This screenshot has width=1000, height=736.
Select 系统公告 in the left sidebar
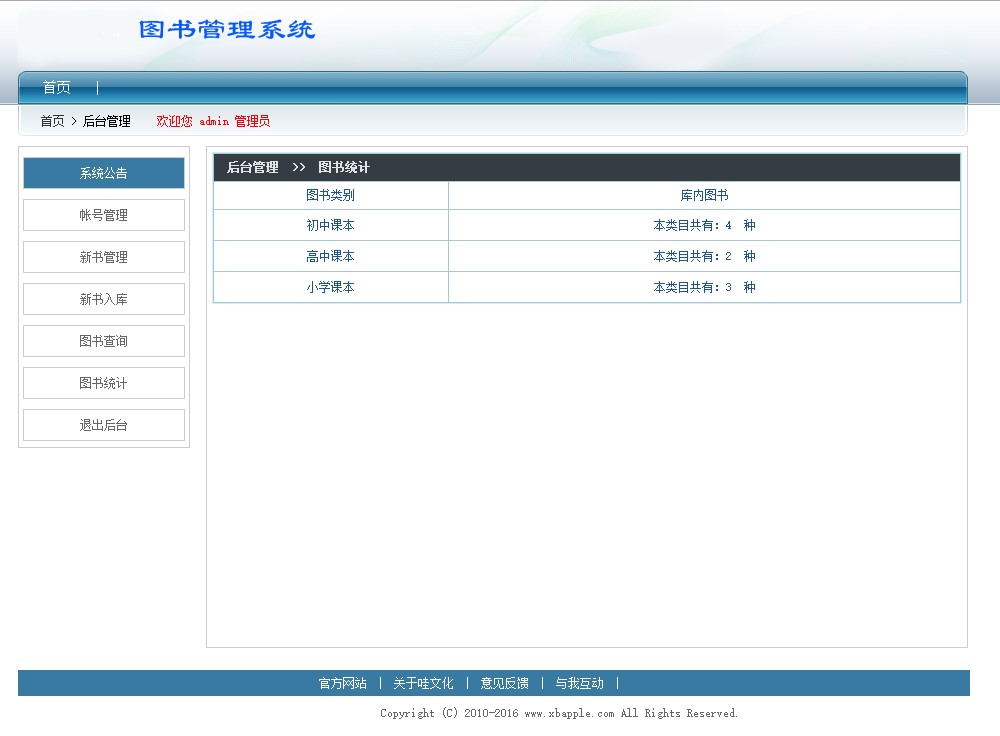(x=104, y=173)
